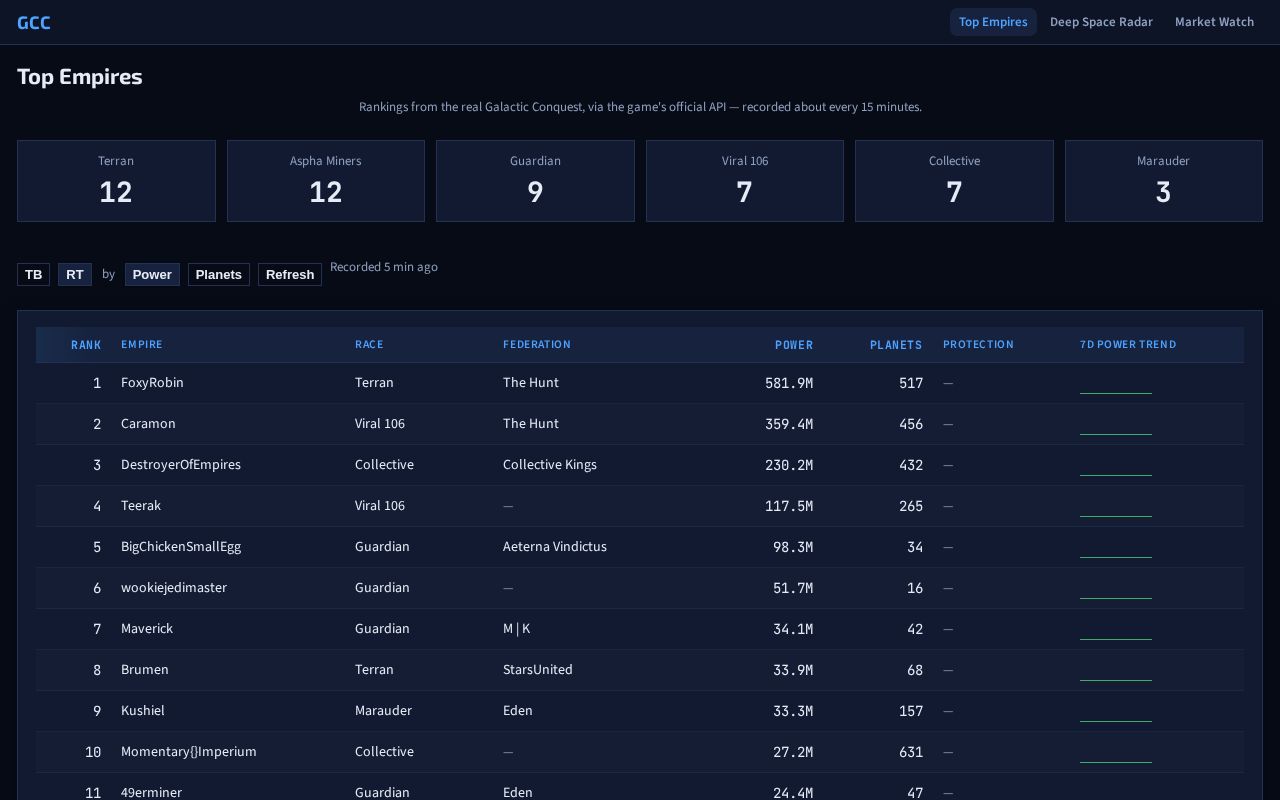
Task: Click the Momentary{}Imperium empire name
Action: point(189,752)
